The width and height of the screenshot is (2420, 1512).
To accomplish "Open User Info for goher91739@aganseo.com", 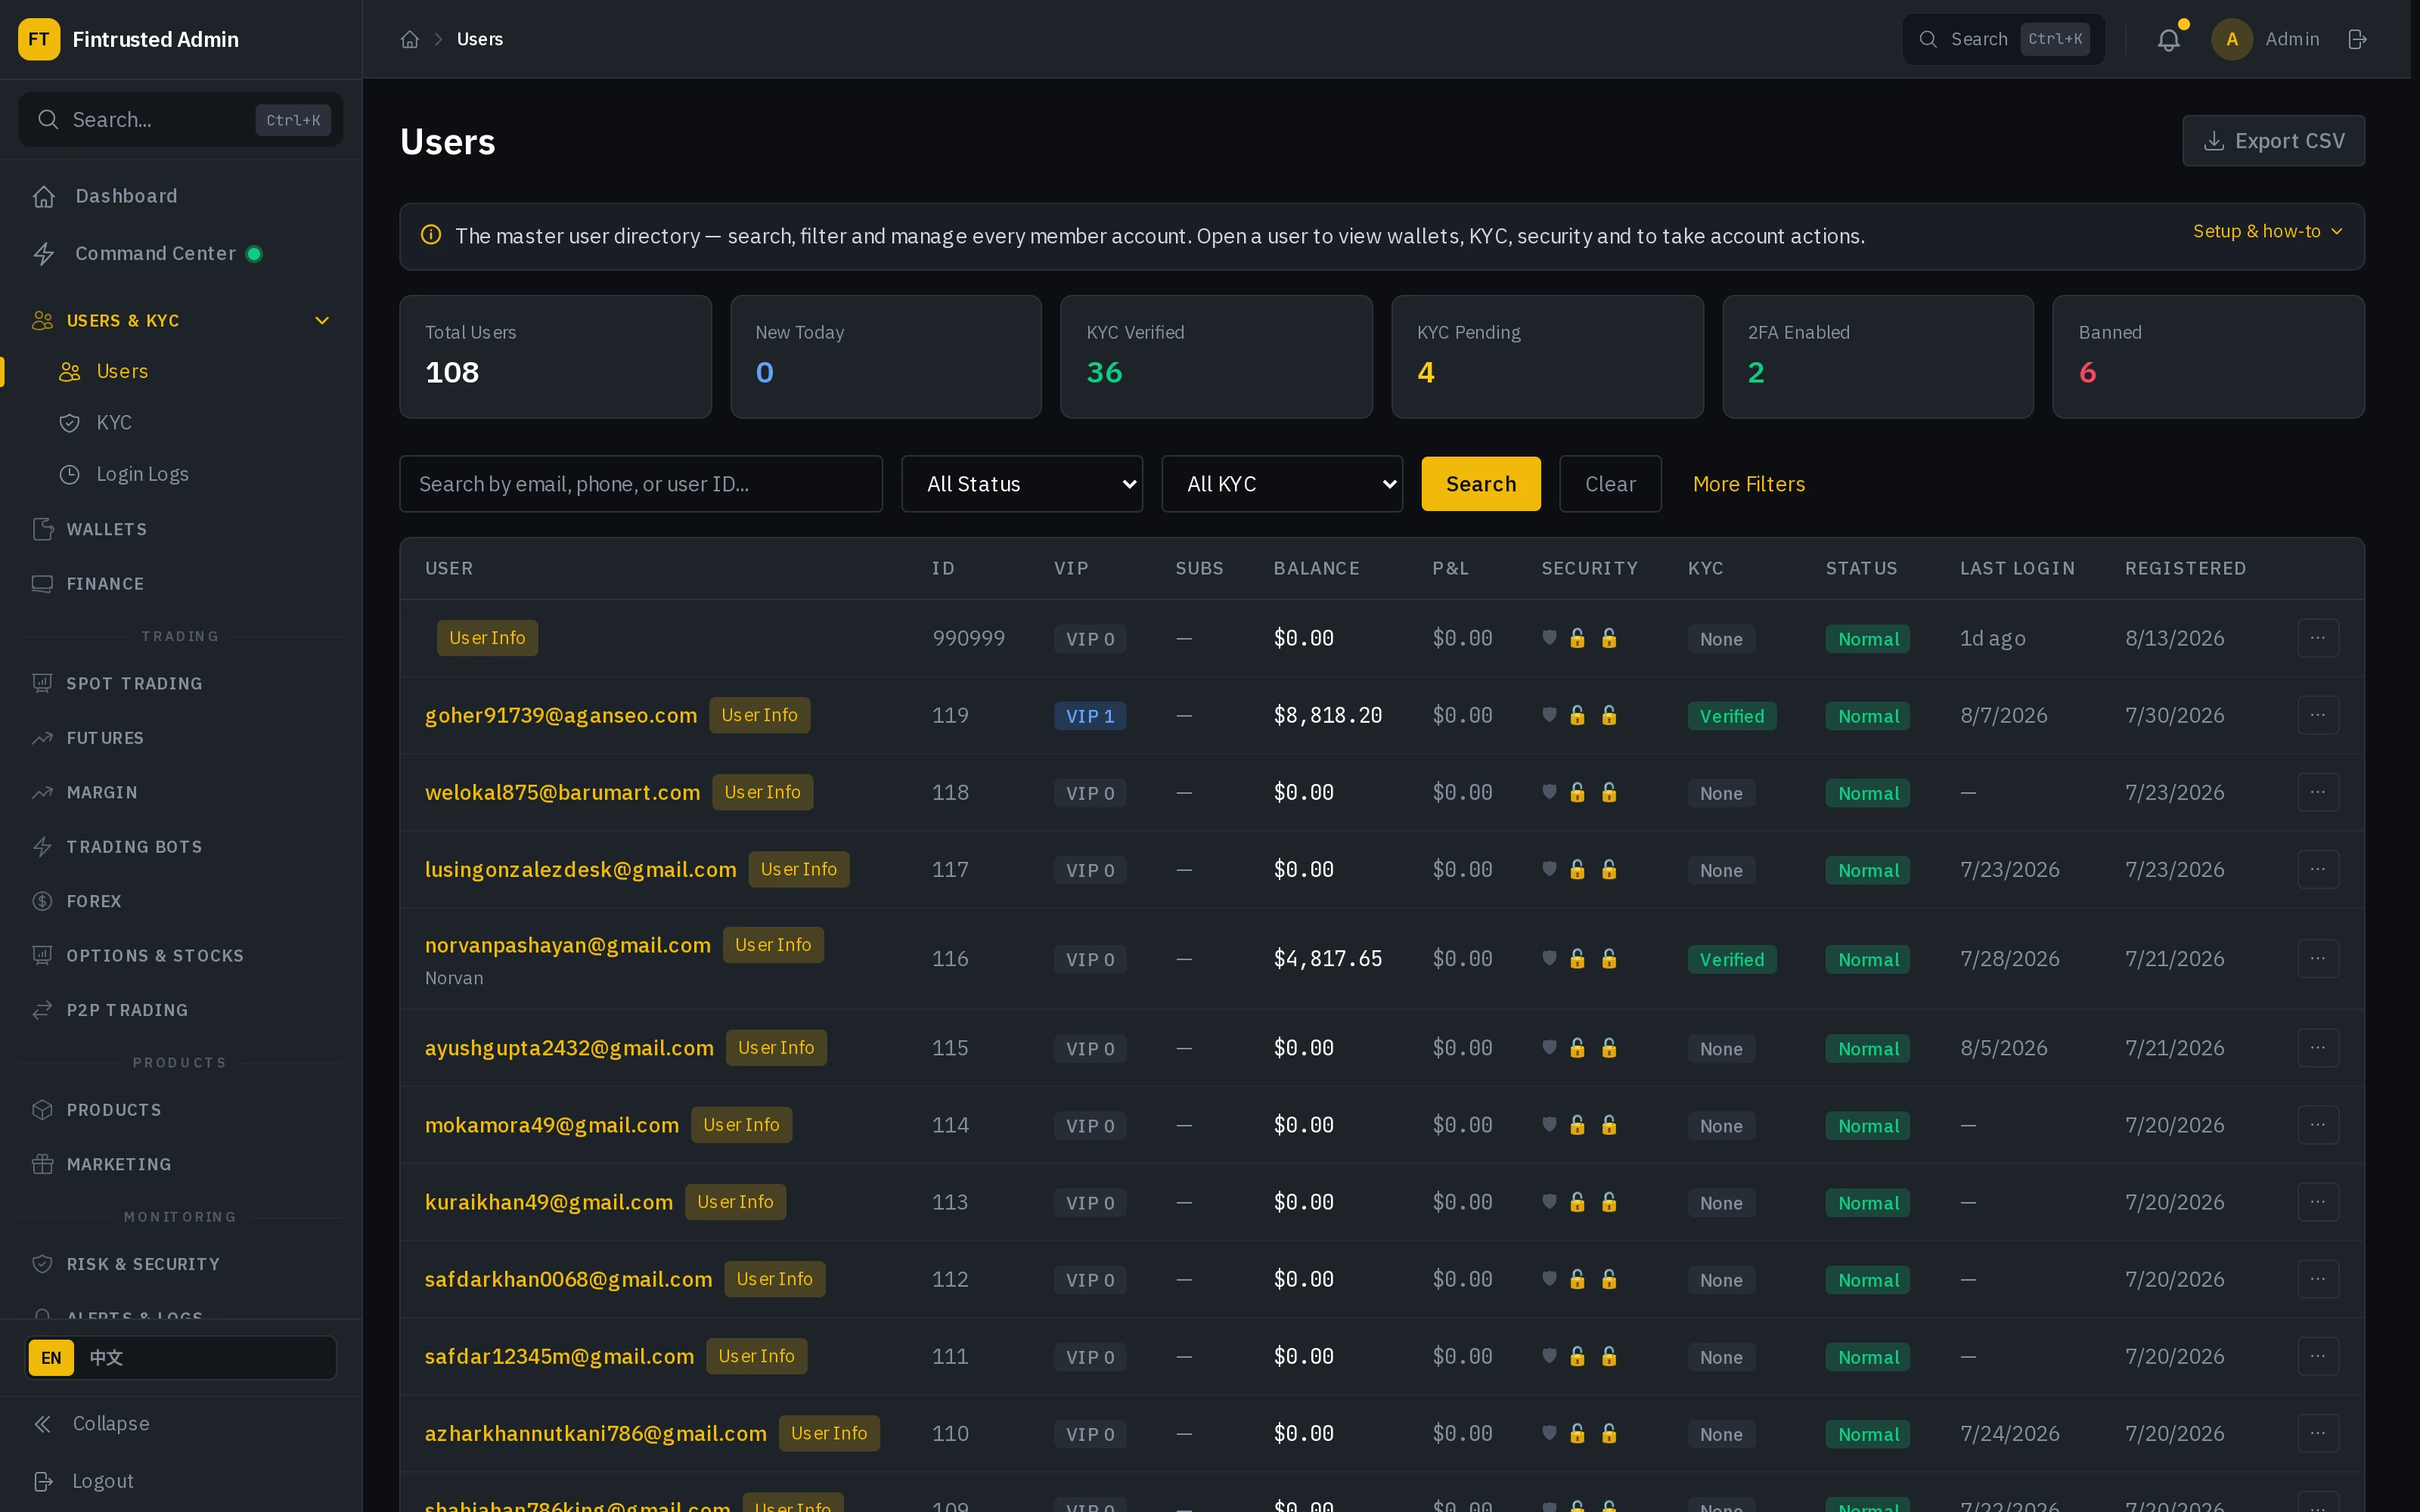I will coord(759,715).
